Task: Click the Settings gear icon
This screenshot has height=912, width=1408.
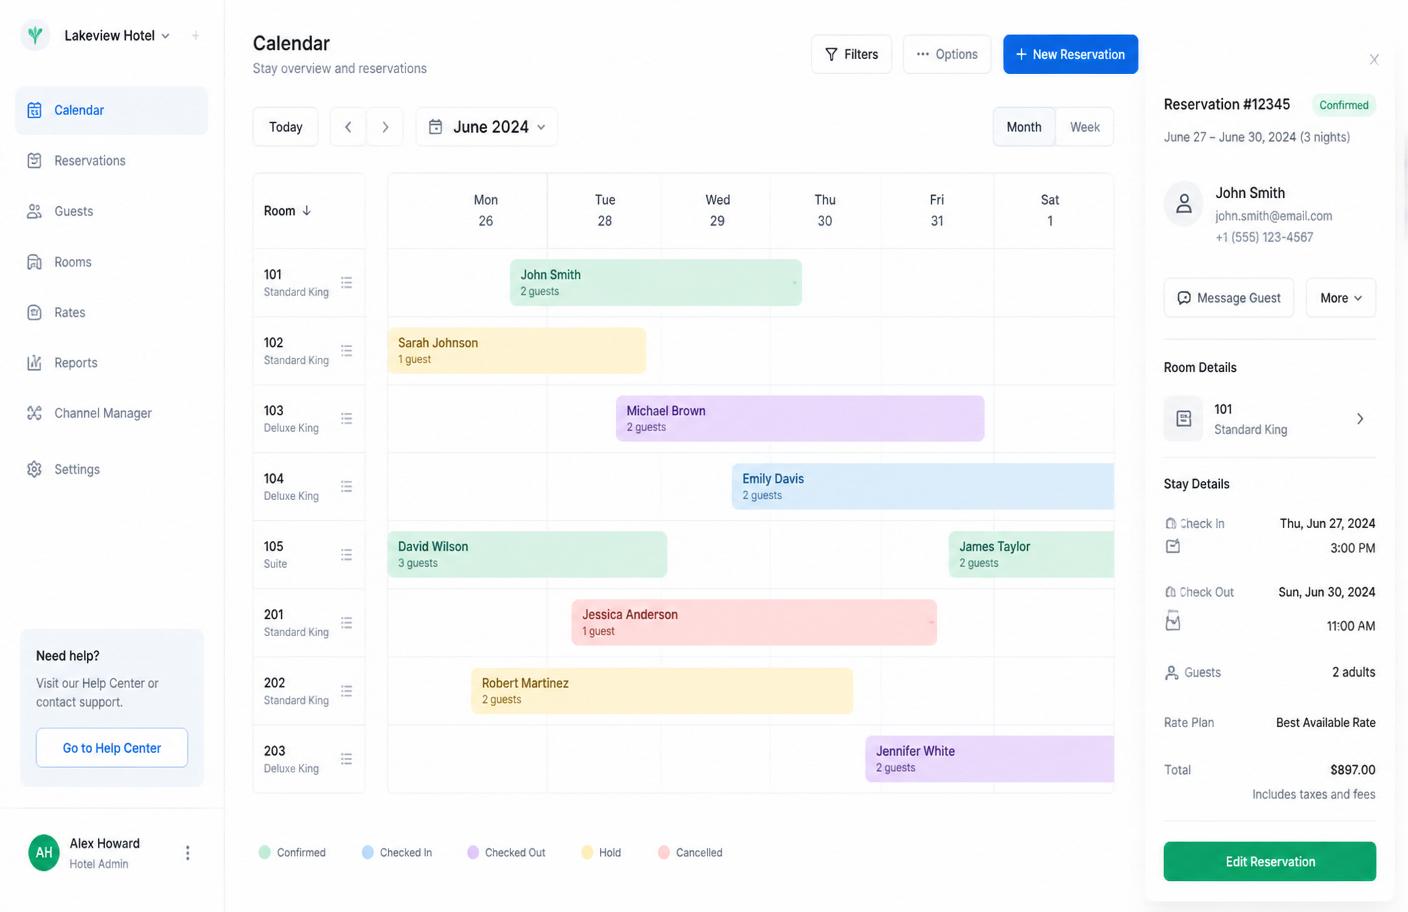Action: pyautogui.click(x=34, y=469)
